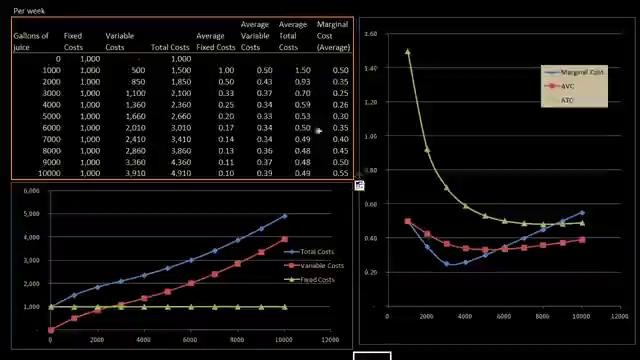The width and height of the screenshot is (640, 360).
Task: Click total cost cell showing 2,360
Action: click(x=181, y=105)
